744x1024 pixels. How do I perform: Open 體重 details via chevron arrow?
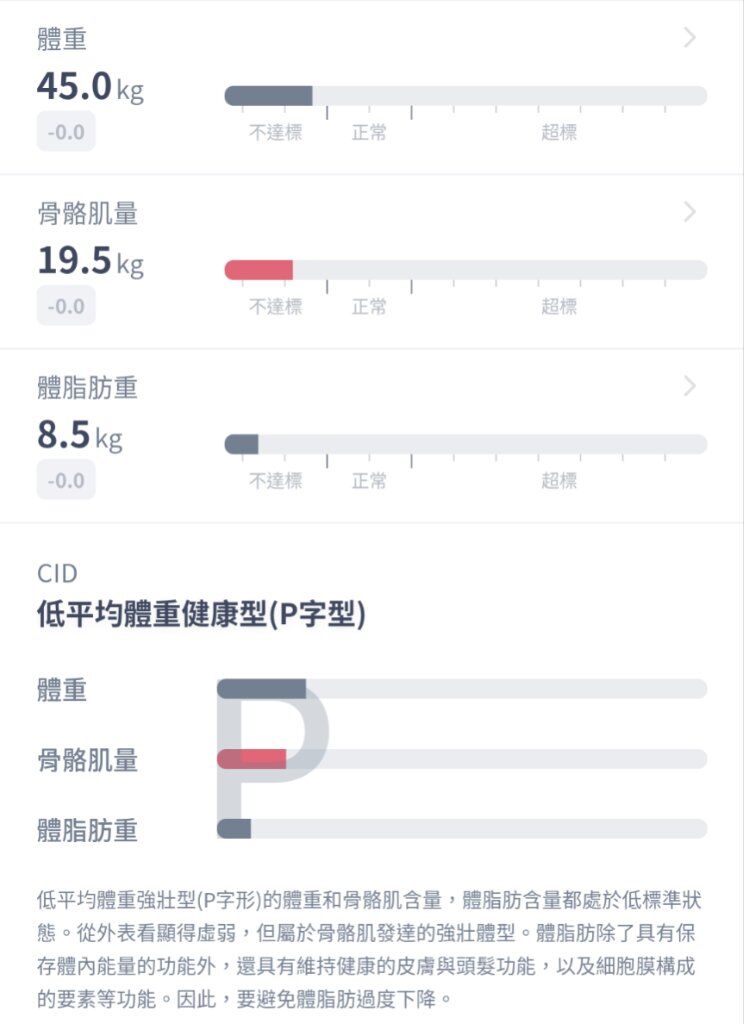[x=690, y=38]
